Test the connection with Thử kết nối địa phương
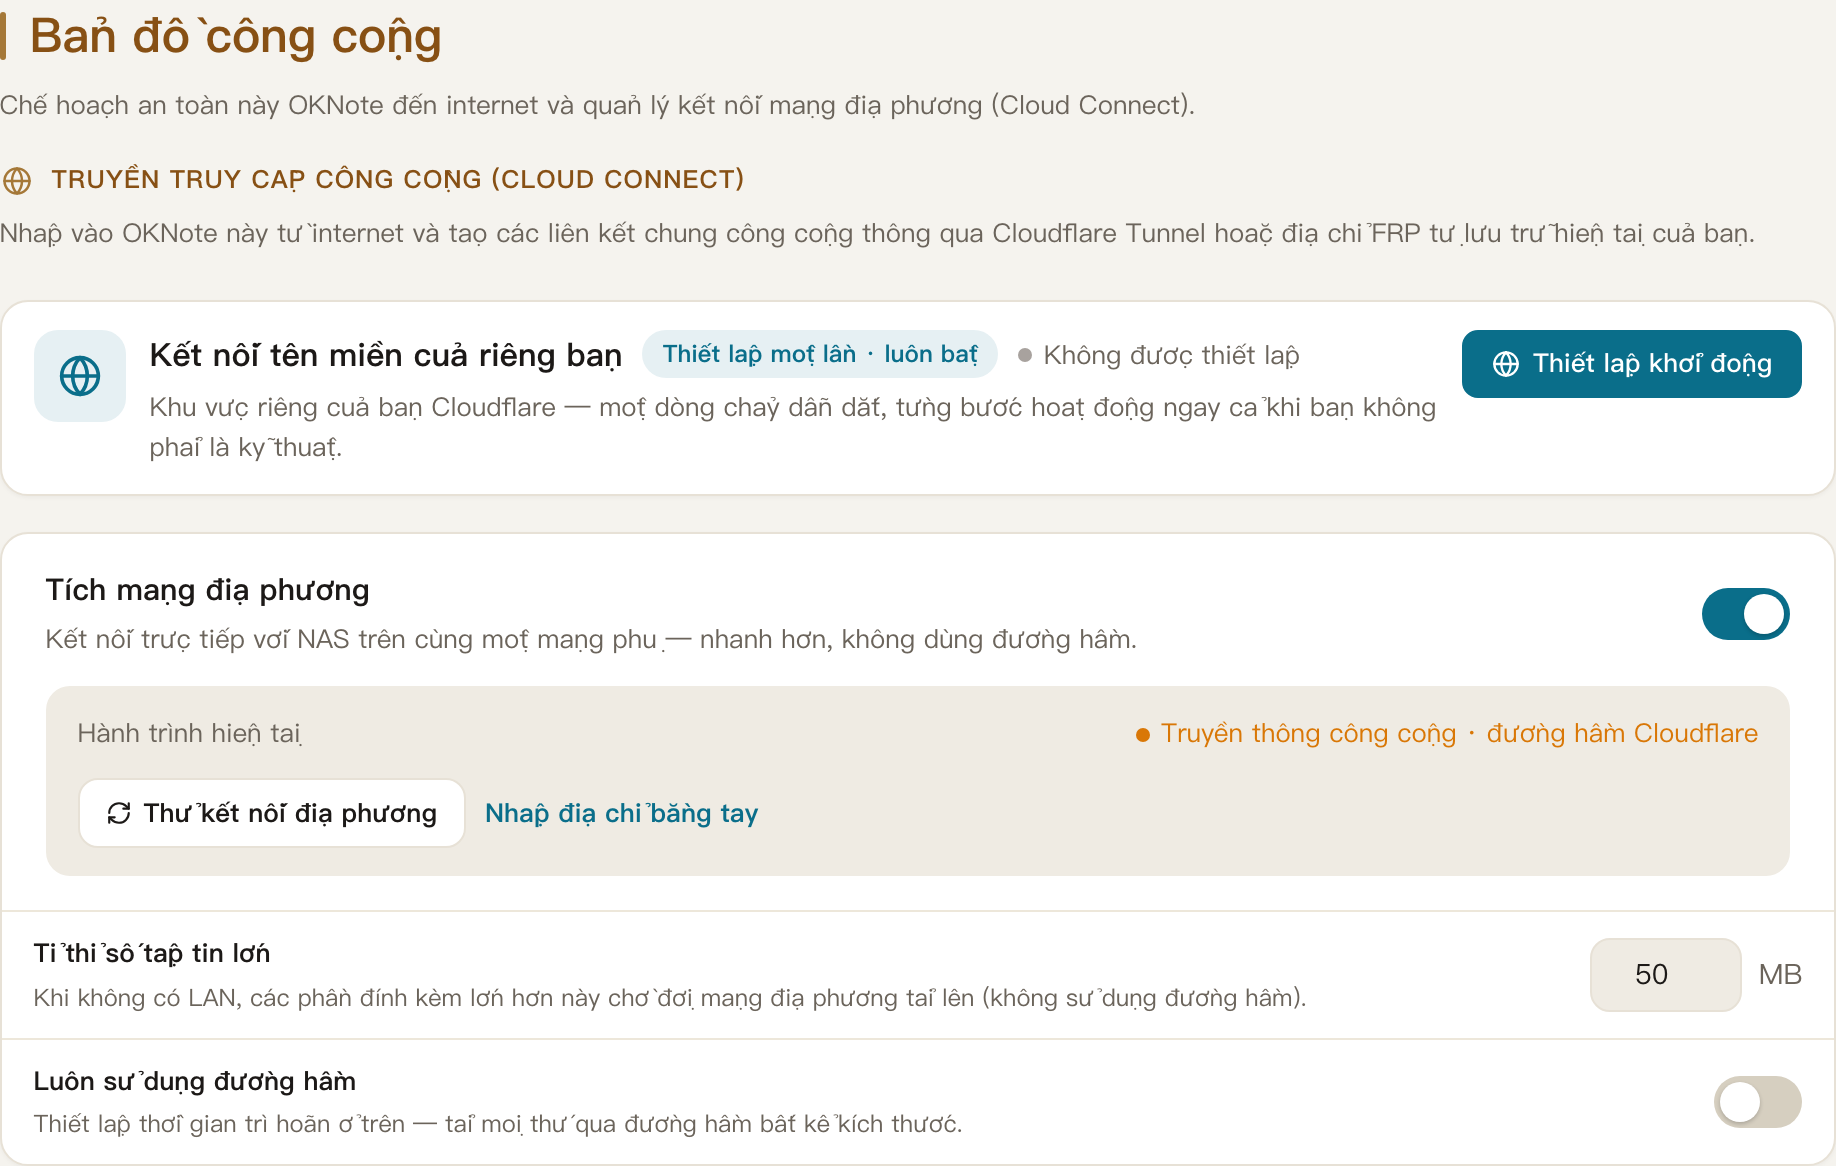The width and height of the screenshot is (1836, 1166). [272, 813]
